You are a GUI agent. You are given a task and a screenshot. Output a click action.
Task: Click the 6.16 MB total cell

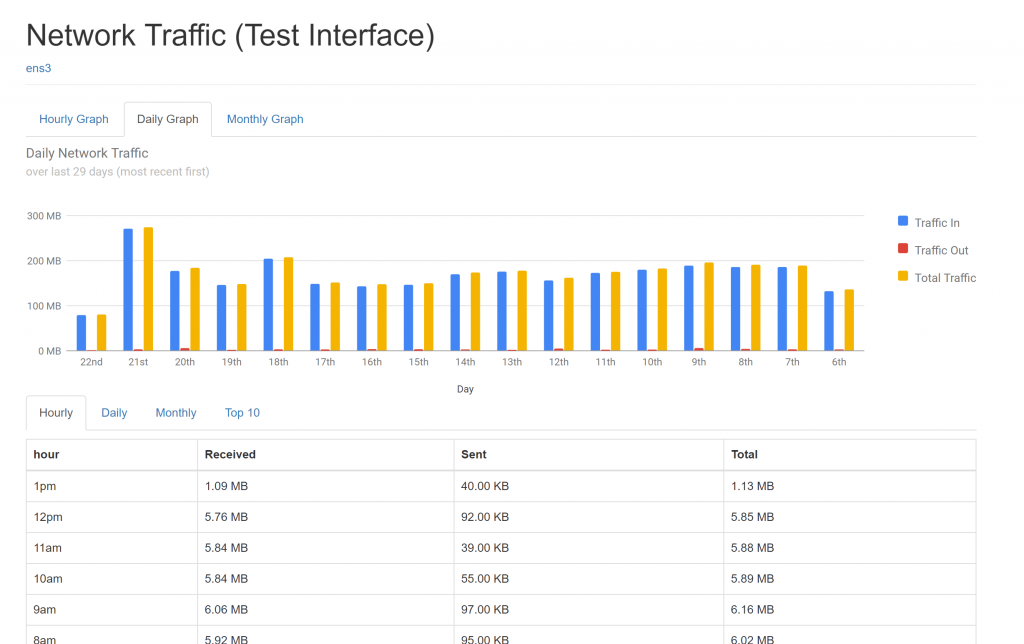coord(850,609)
